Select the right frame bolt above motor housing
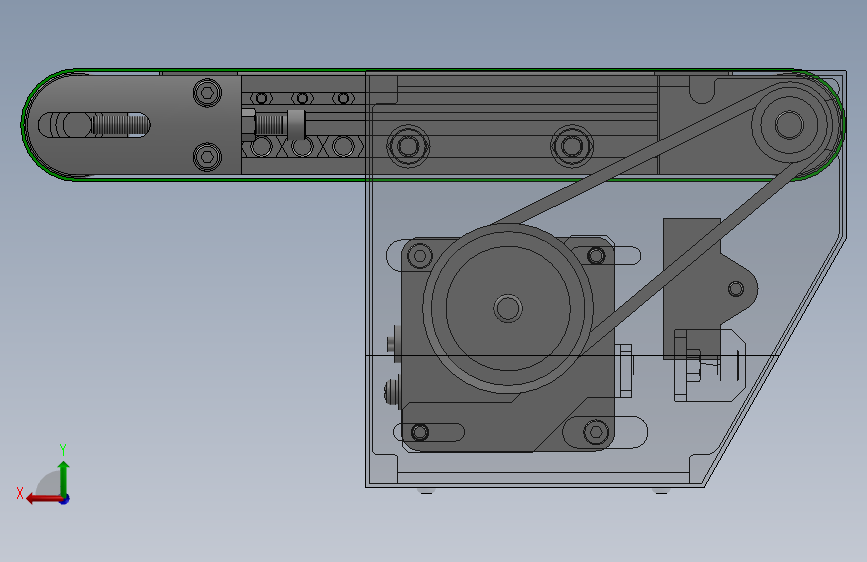 [x=571, y=147]
